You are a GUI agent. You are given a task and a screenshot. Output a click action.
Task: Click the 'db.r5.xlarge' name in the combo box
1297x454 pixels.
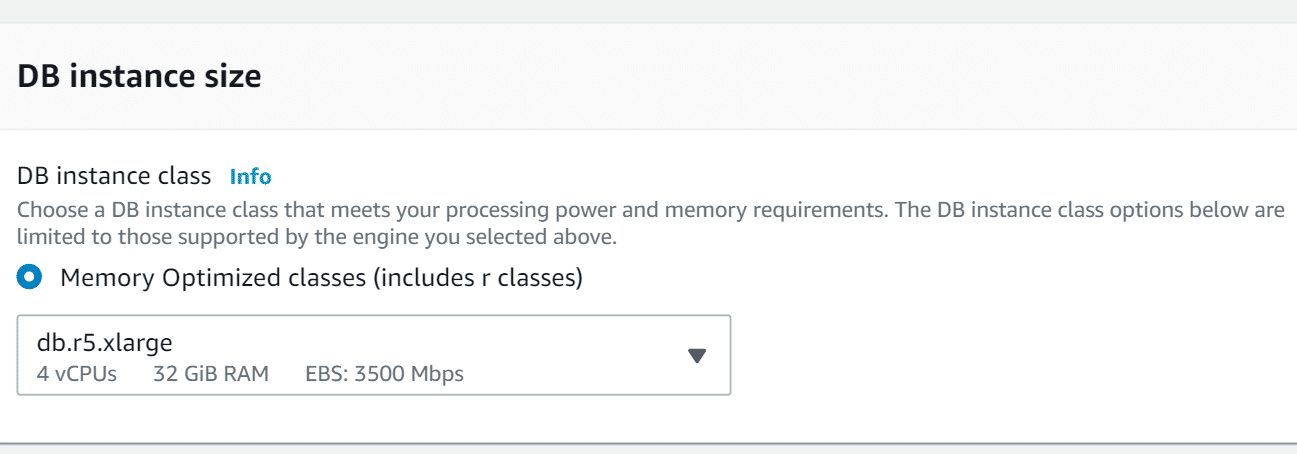point(104,343)
